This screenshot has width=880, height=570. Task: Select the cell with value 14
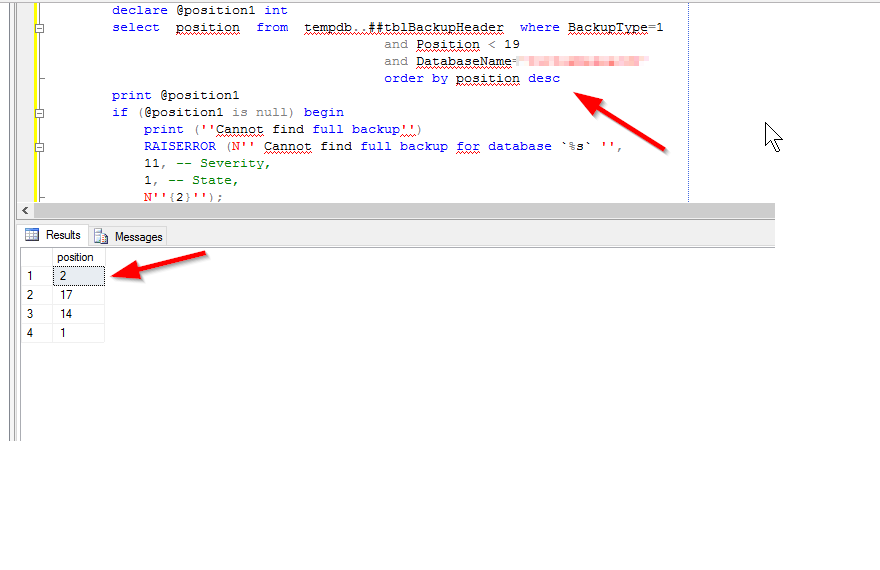[78, 314]
